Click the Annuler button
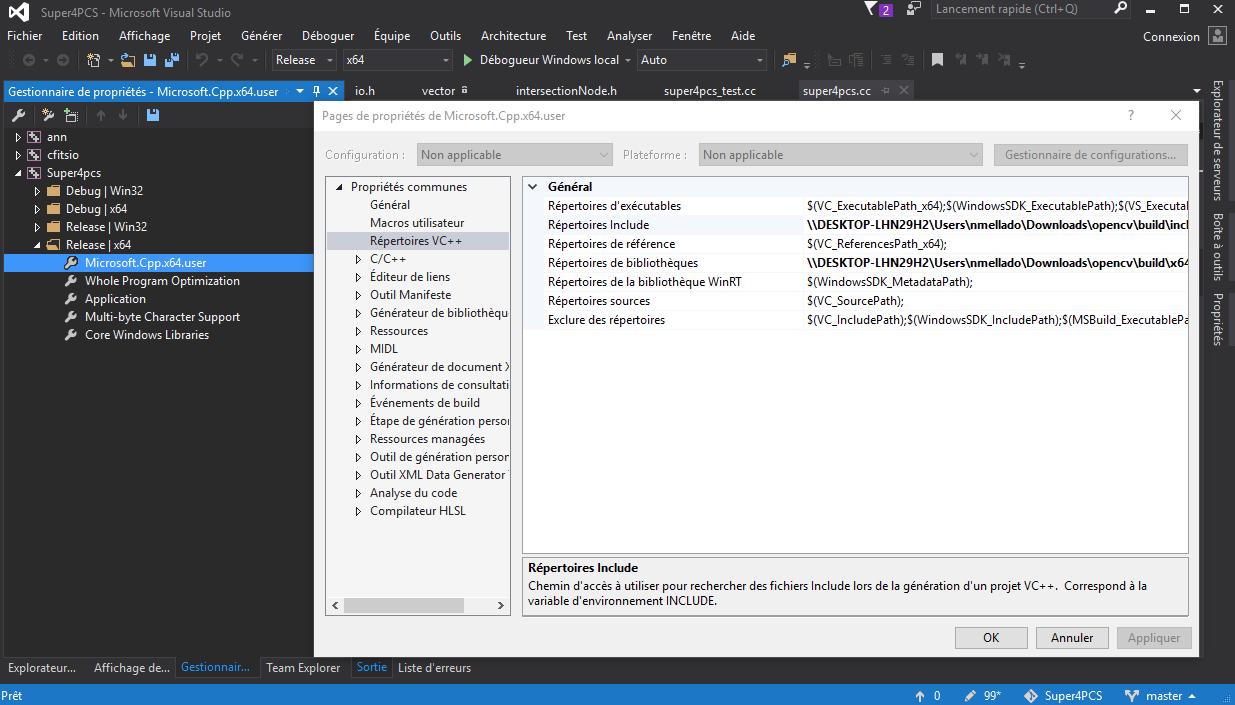Viewport: 1235px width, 705px height. click(x=1072, y=638)
